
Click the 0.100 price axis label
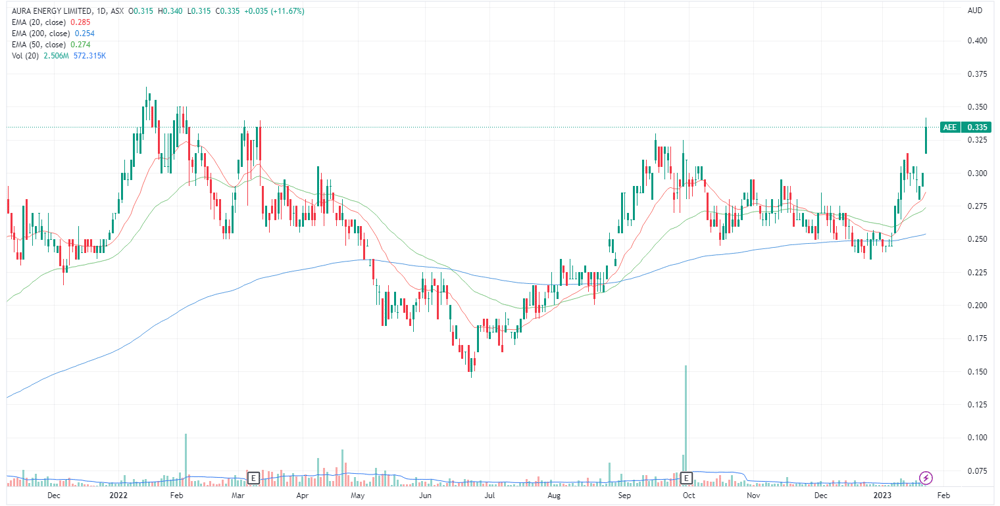976,438
